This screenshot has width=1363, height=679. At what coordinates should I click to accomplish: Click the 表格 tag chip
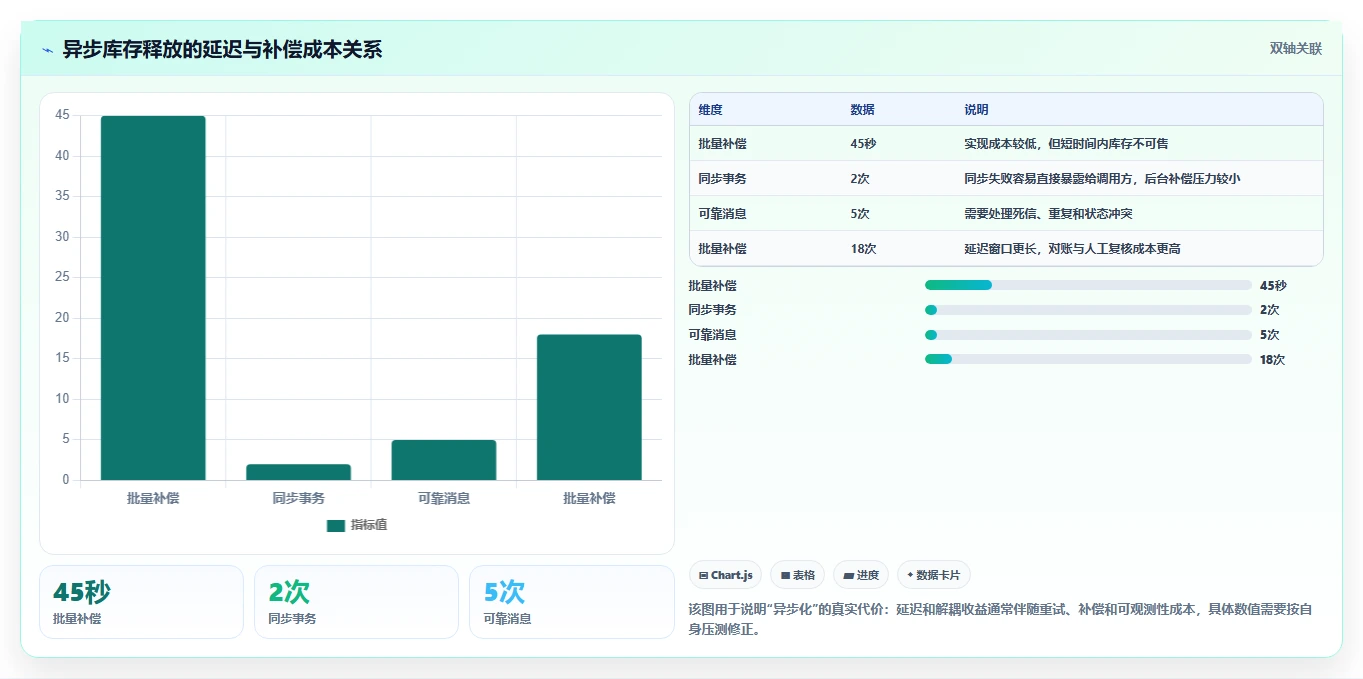(797, 575)
